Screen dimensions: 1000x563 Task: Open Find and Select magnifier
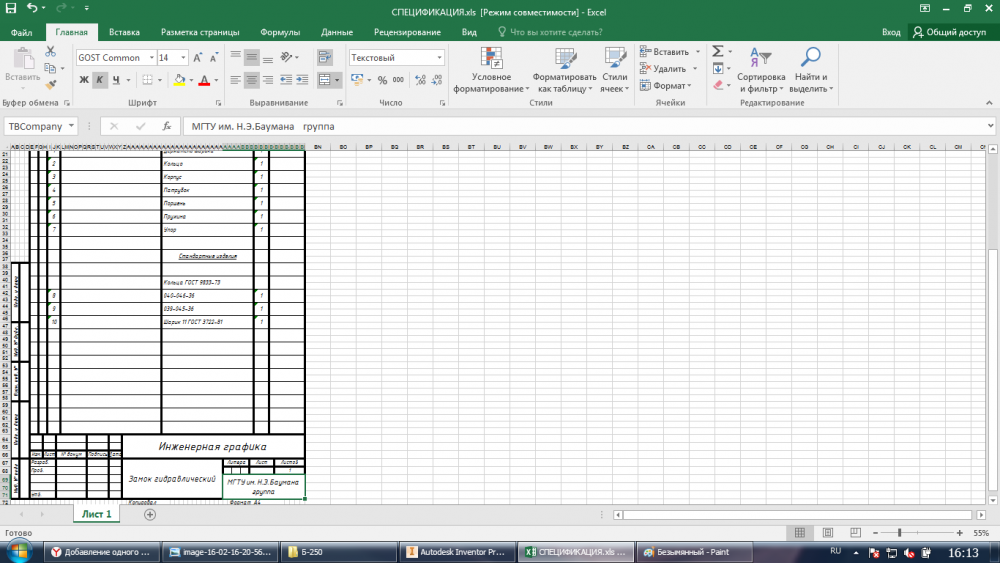point(810,70)
